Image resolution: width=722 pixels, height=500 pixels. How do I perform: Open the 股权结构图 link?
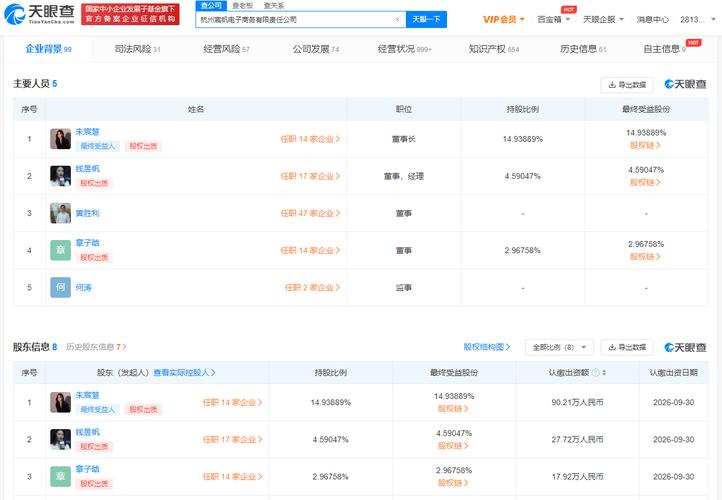tap(487, 347)
